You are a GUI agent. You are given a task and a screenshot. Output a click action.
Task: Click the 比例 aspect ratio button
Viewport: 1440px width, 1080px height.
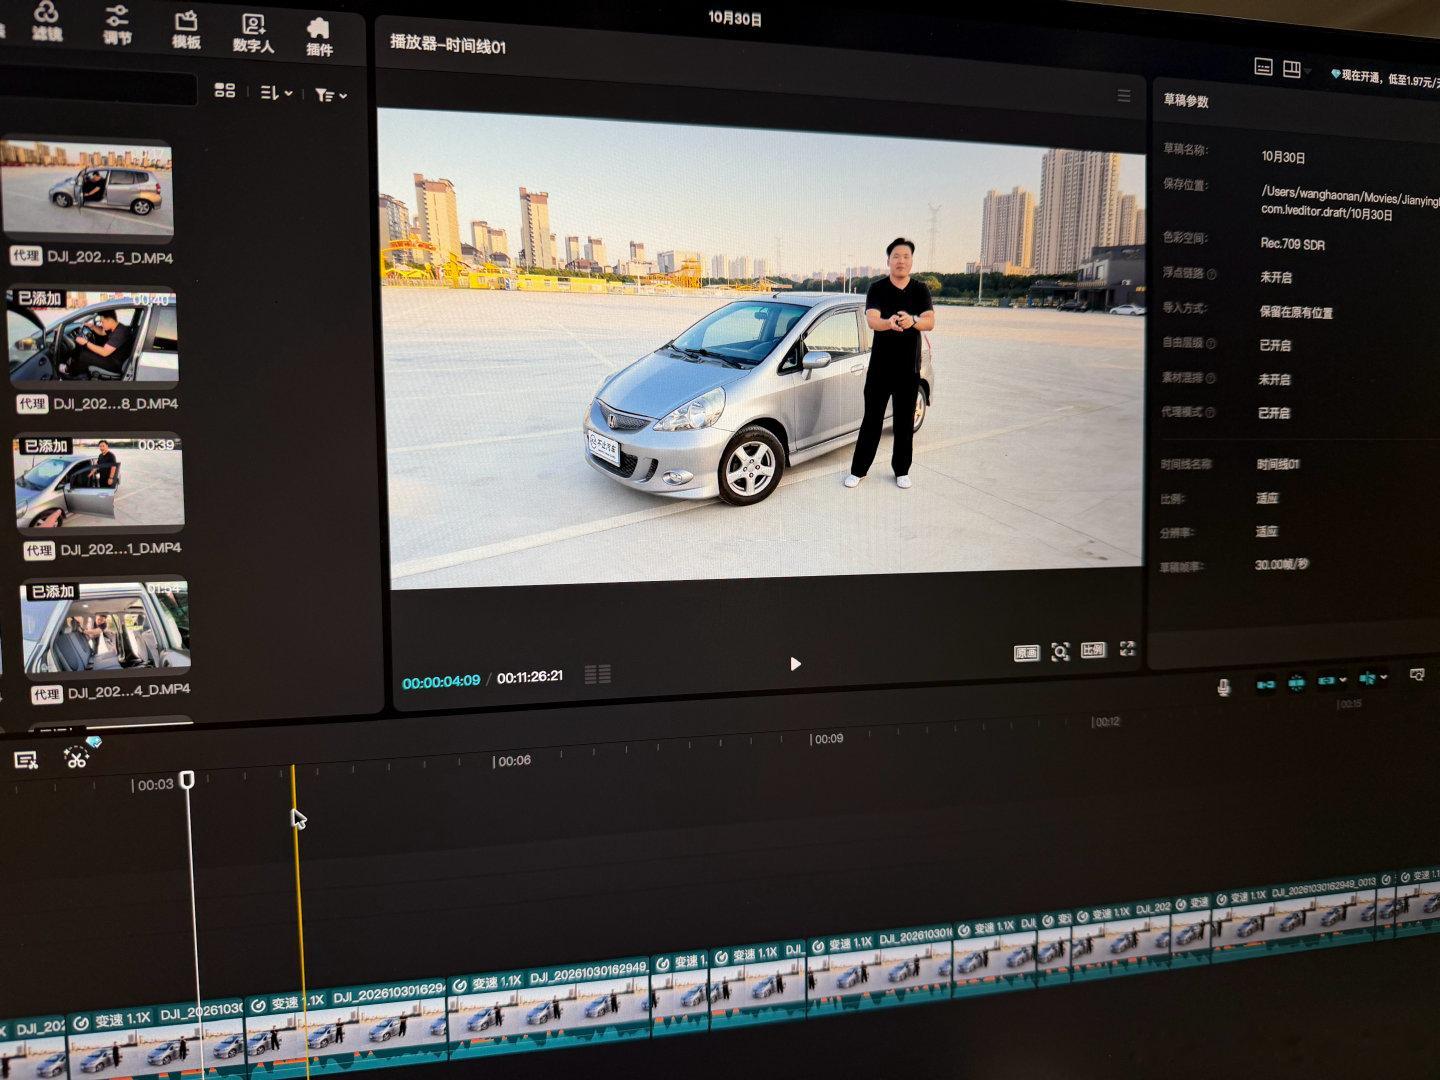click(x=1093, y=650)
